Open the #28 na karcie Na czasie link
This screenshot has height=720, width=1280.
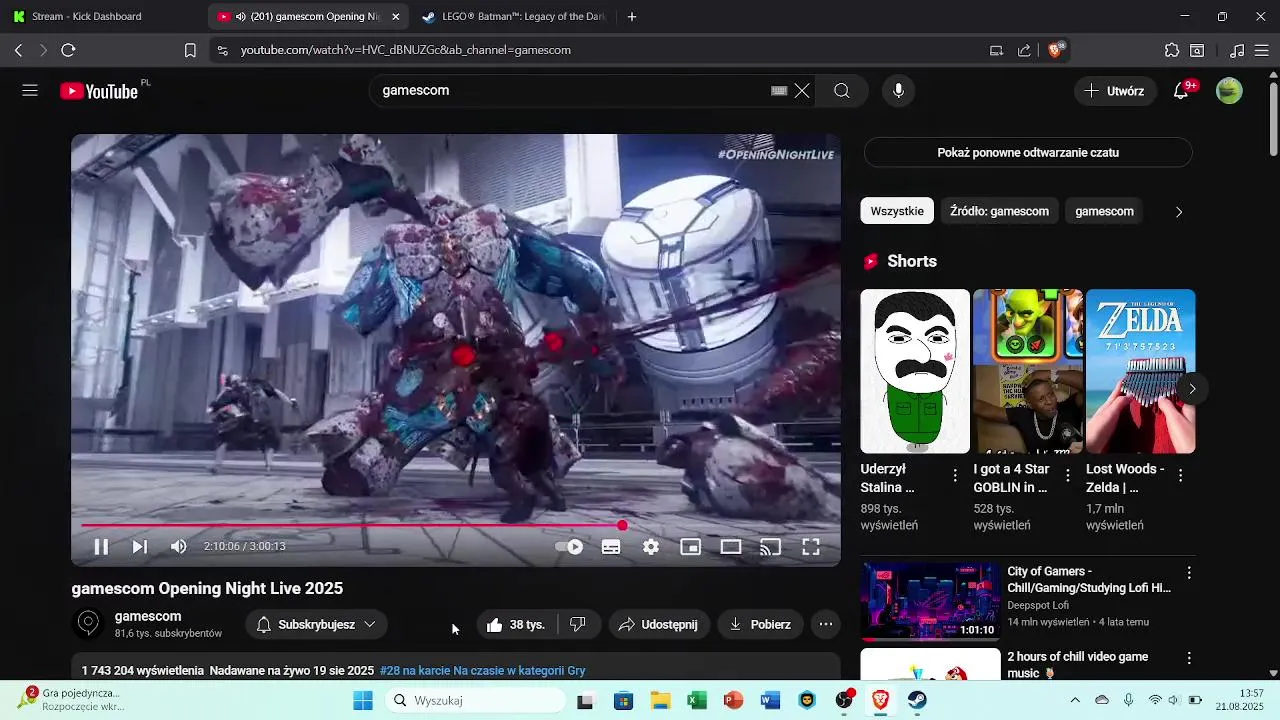pos(482,671)
